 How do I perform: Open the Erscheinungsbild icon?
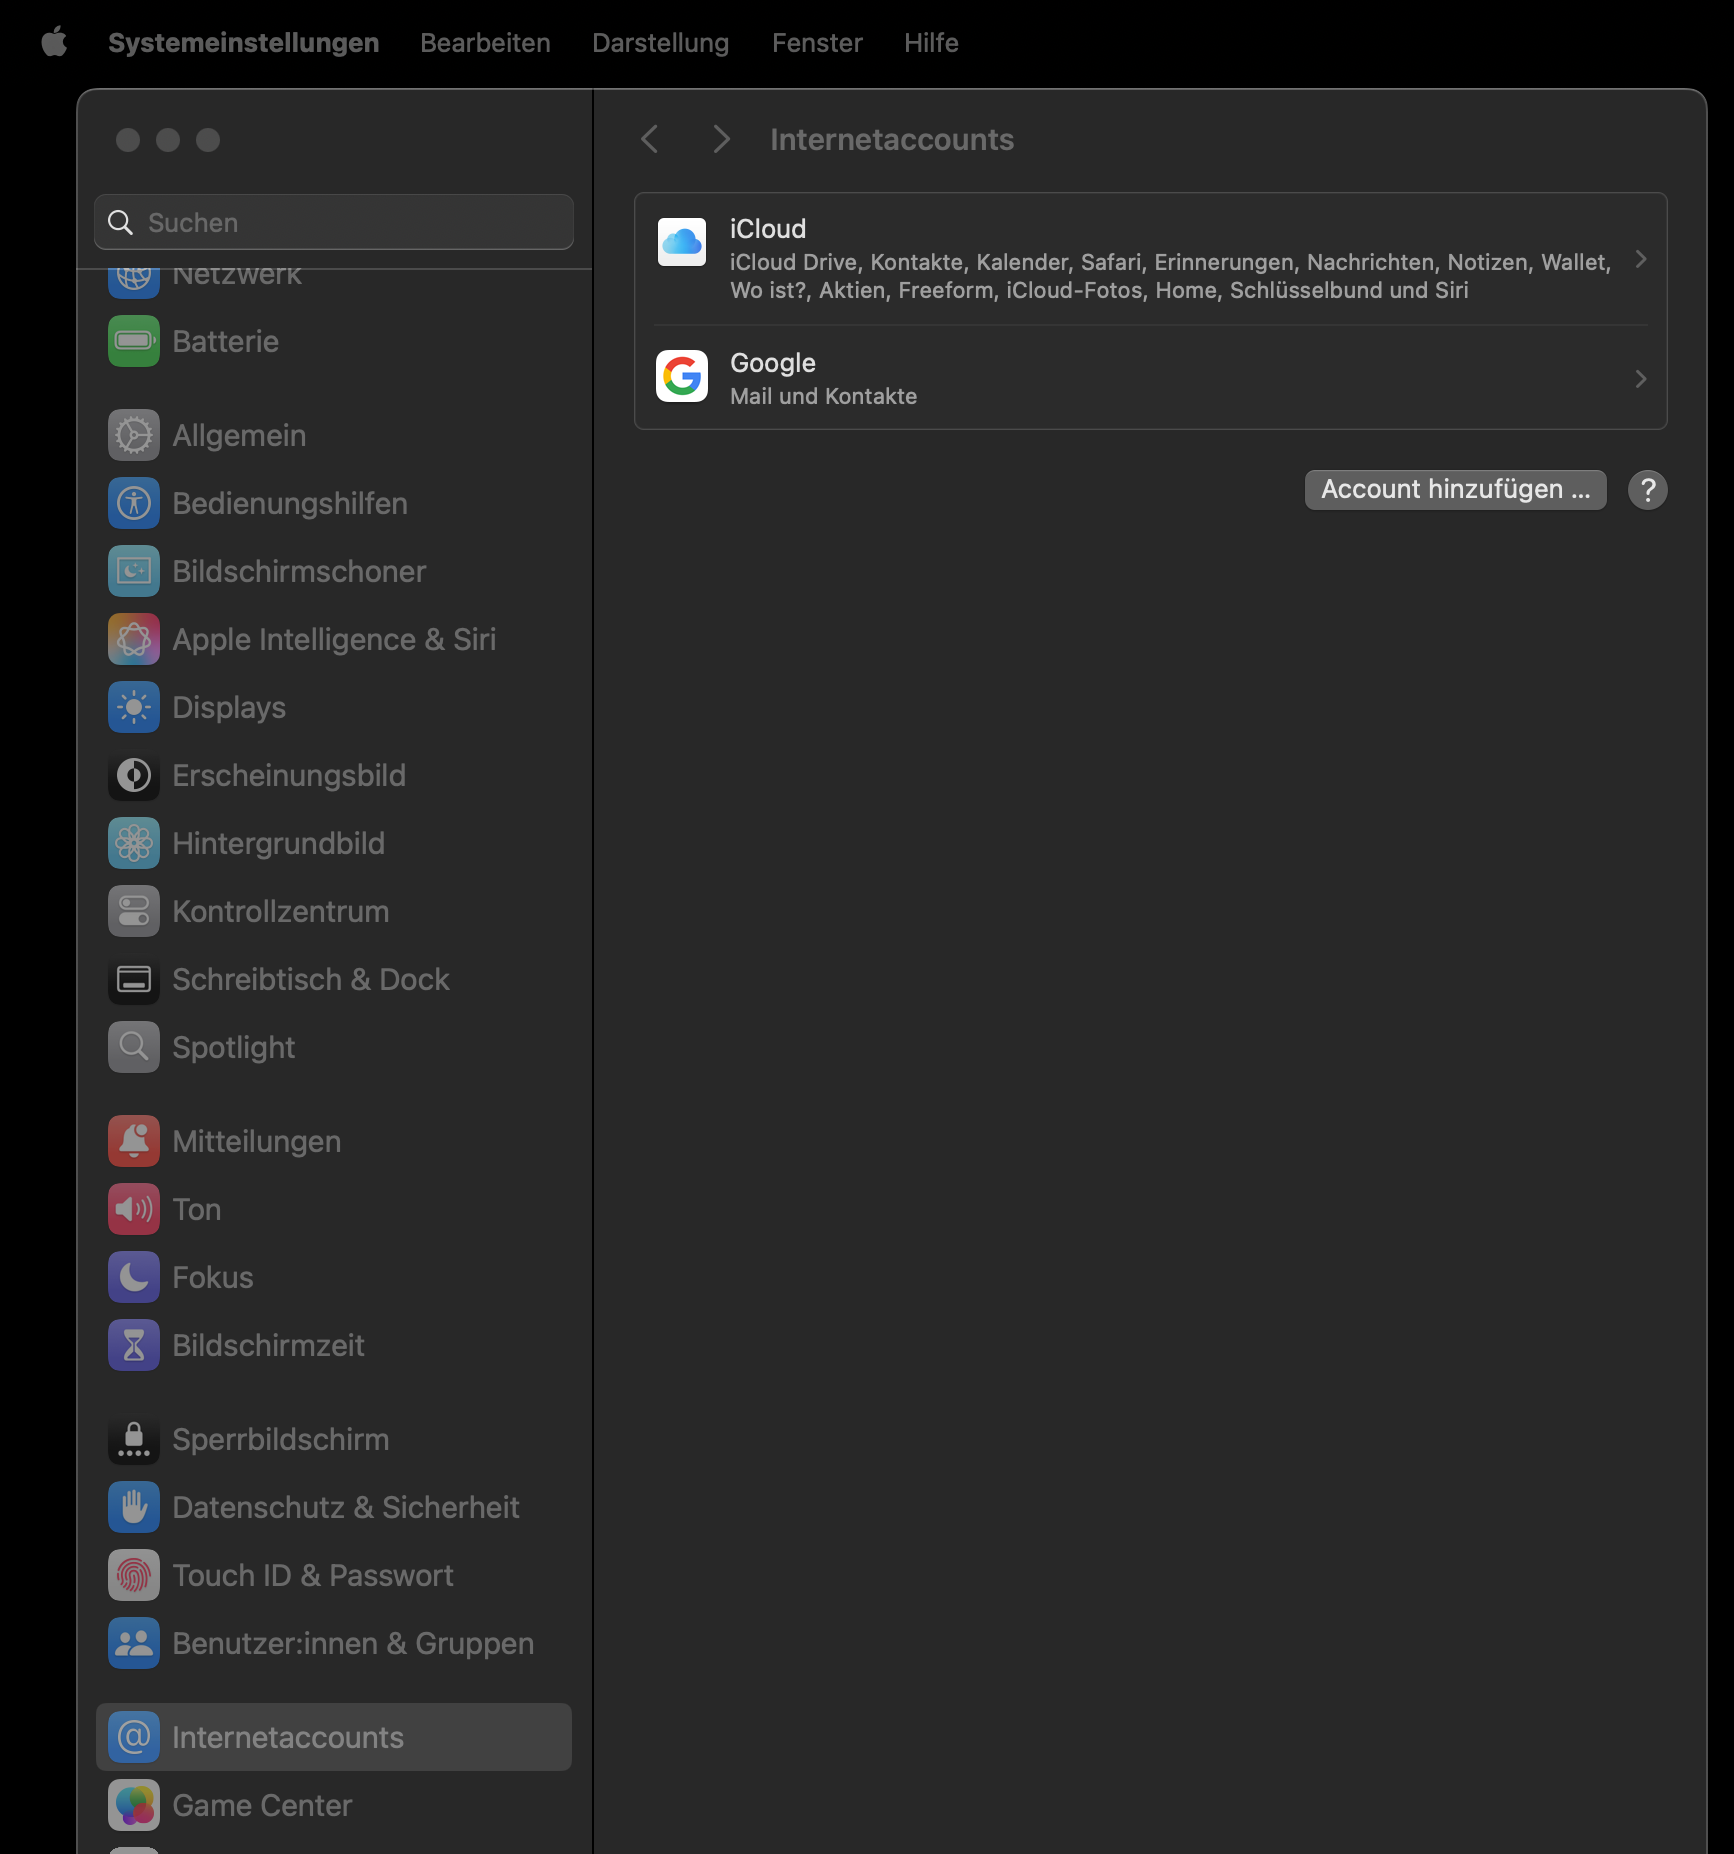[134, 775]
